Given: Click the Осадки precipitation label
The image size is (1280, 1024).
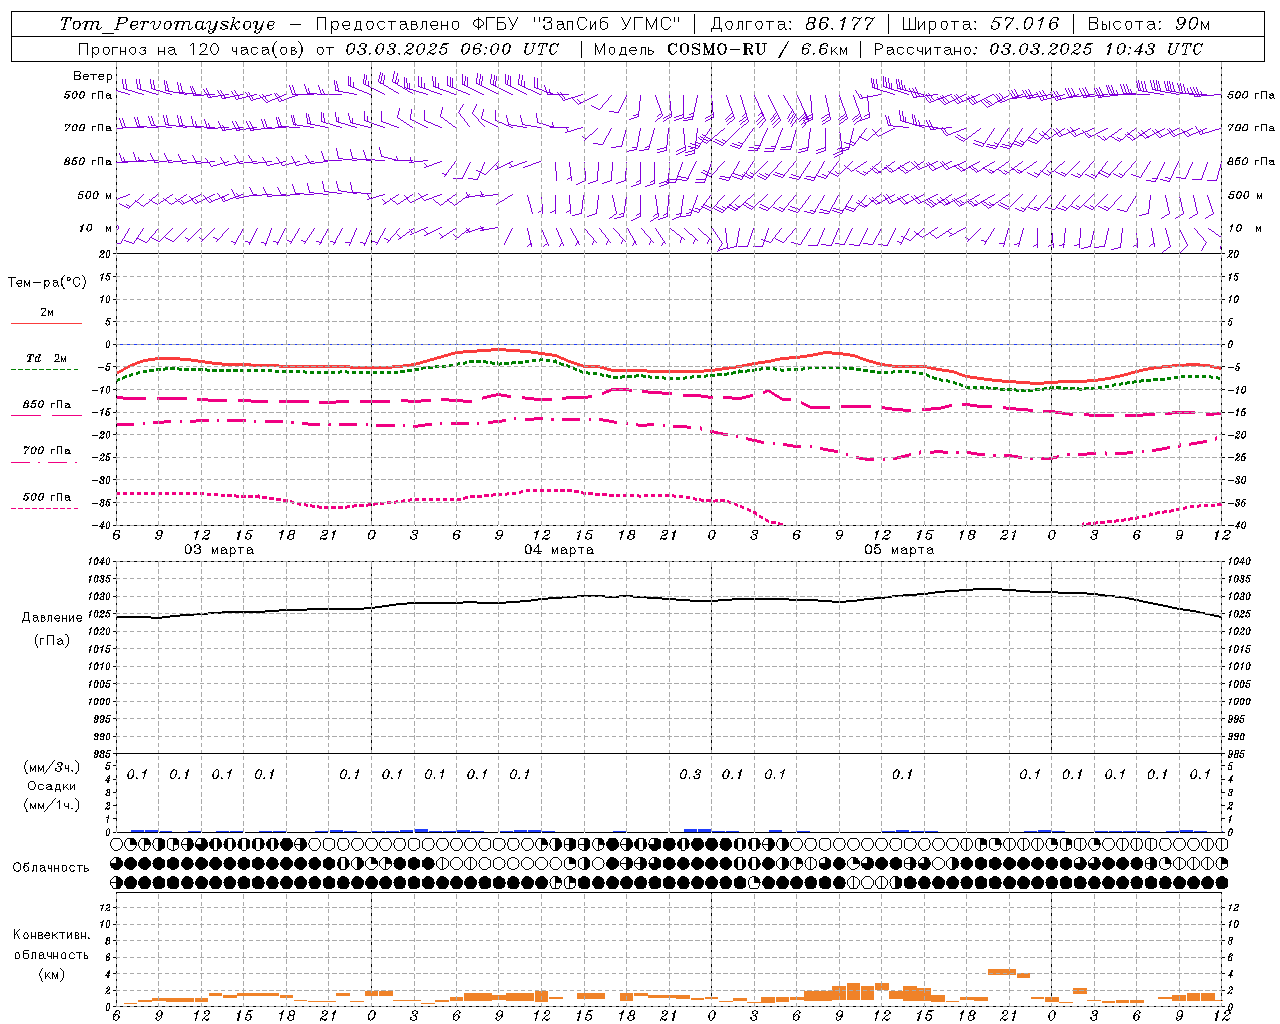Looking at the screenshot, I should (x=52, y=786).
